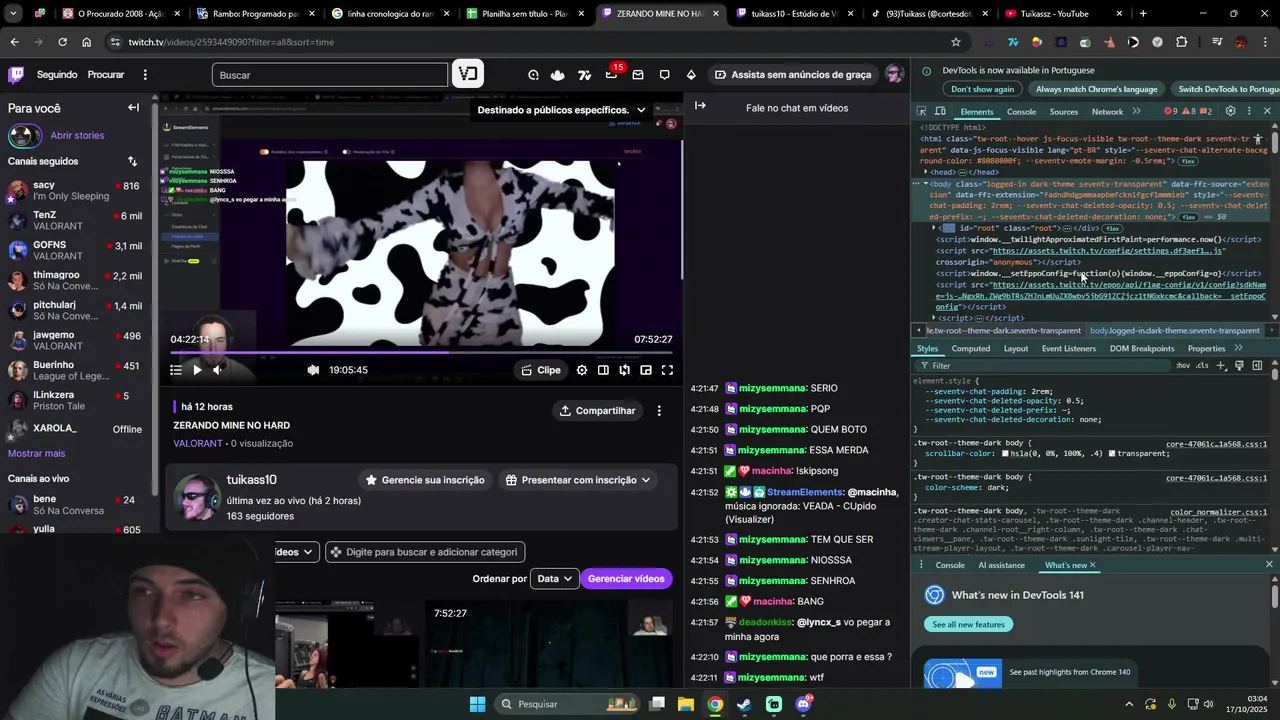The height and width of the screenshot is (720, 1280).
Task: Reset the player with the sync arrows icon
Action: click(625, 370)
